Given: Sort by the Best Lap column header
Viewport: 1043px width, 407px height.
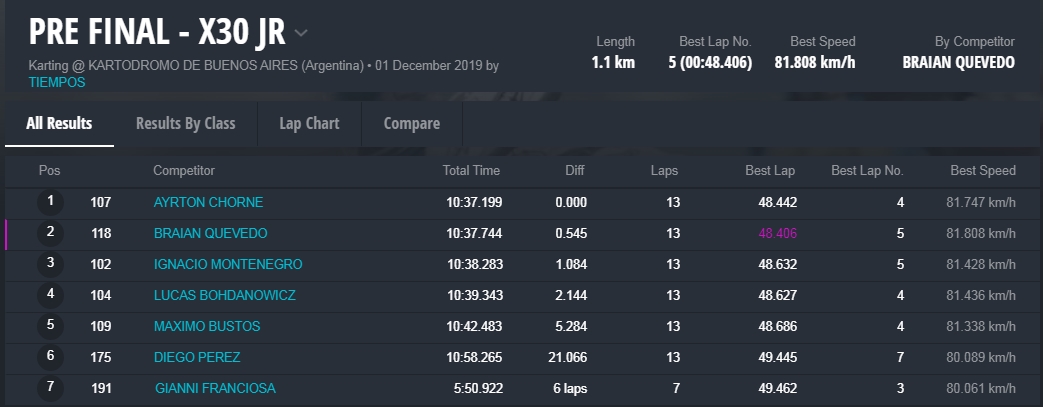Looking at the screenshot, I should pos(770,171).
